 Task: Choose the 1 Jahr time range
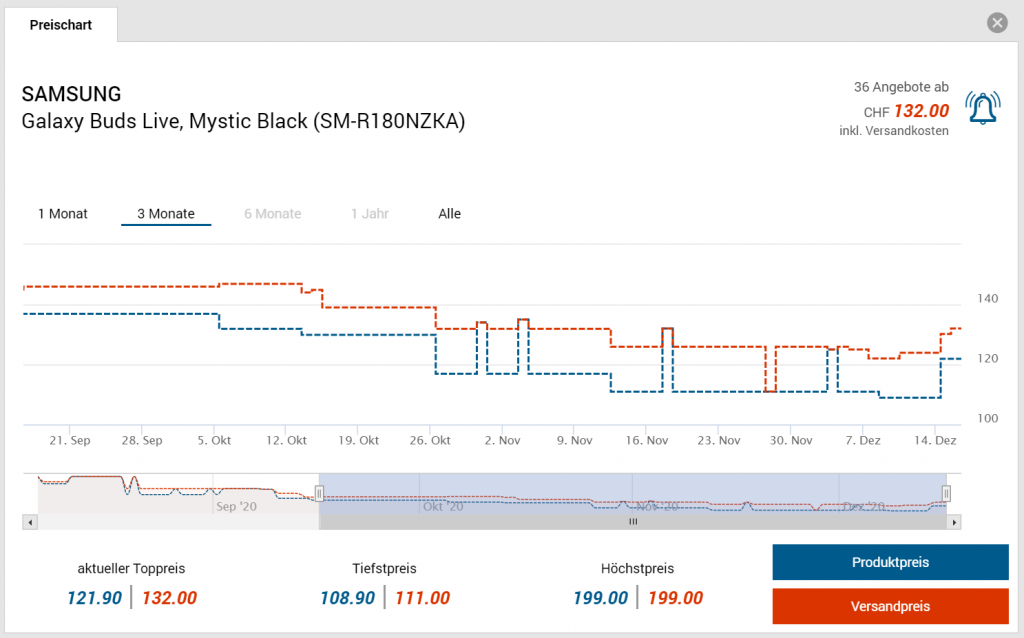coord(369,214)
